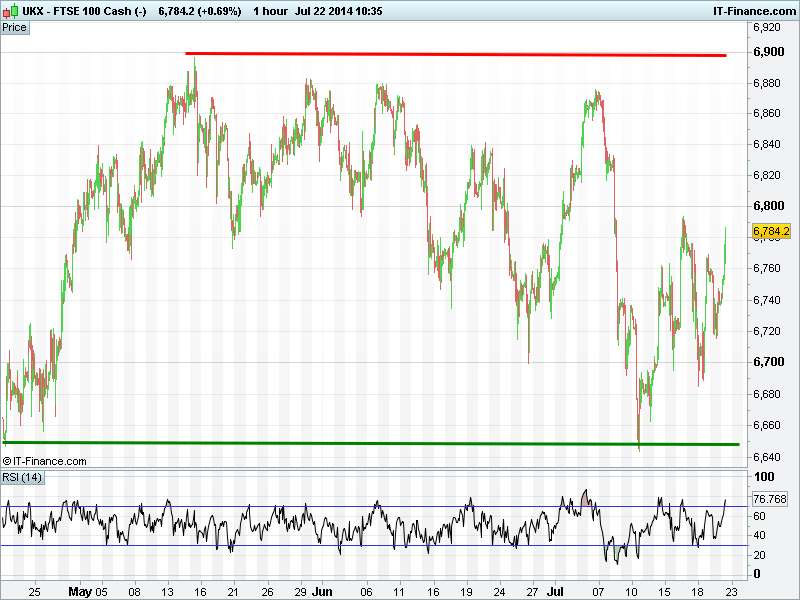Click the 13 date label on the time axis
The width and height of the screenshot is (800, 600).
click(167, 592)
